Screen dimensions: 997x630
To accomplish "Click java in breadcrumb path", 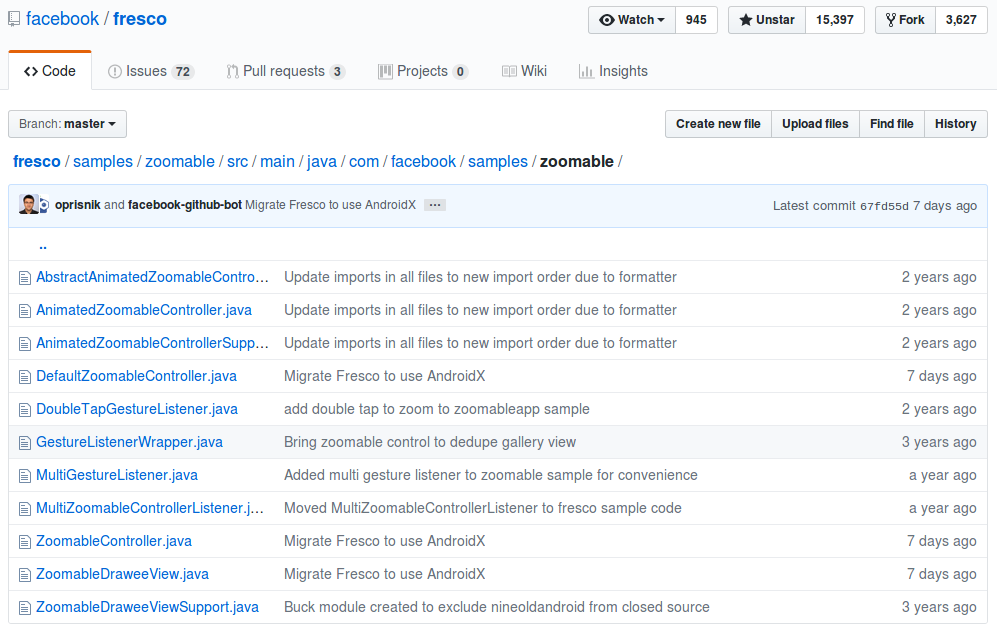I will (x=322, y=161).
